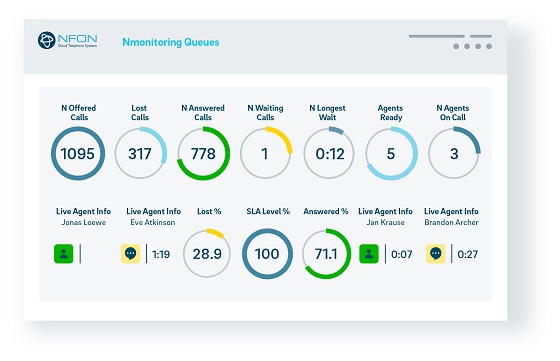
Task: Click the Eve Atkinson timer 1:19
Action: [x=161, y=254]
